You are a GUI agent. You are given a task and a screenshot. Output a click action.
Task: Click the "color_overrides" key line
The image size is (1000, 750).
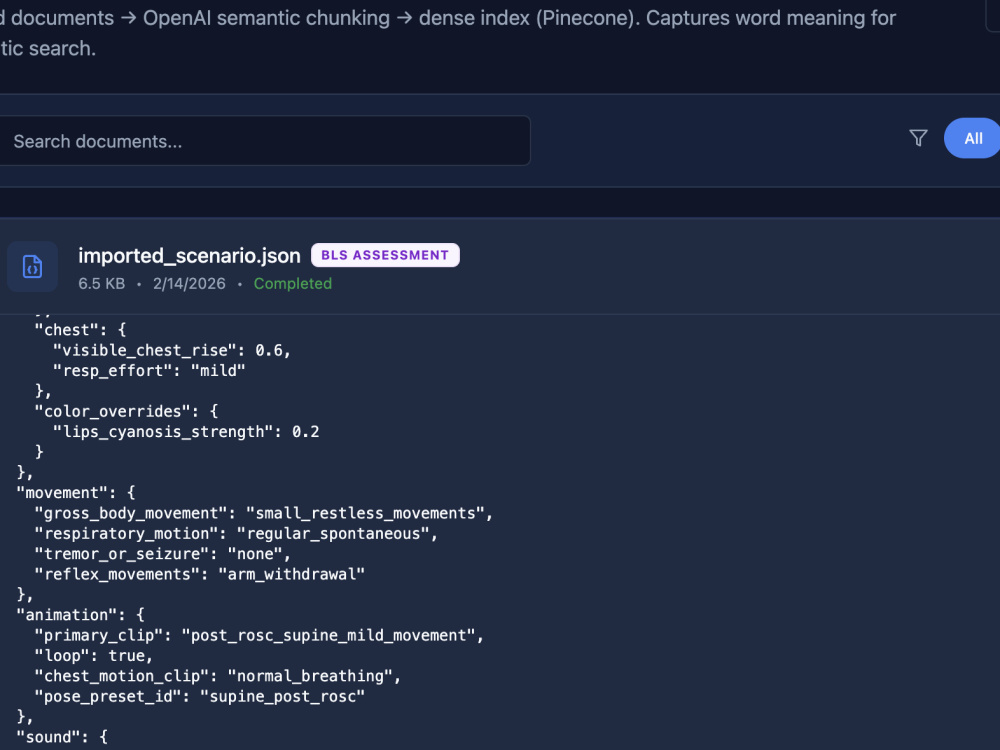pos(126,411)
